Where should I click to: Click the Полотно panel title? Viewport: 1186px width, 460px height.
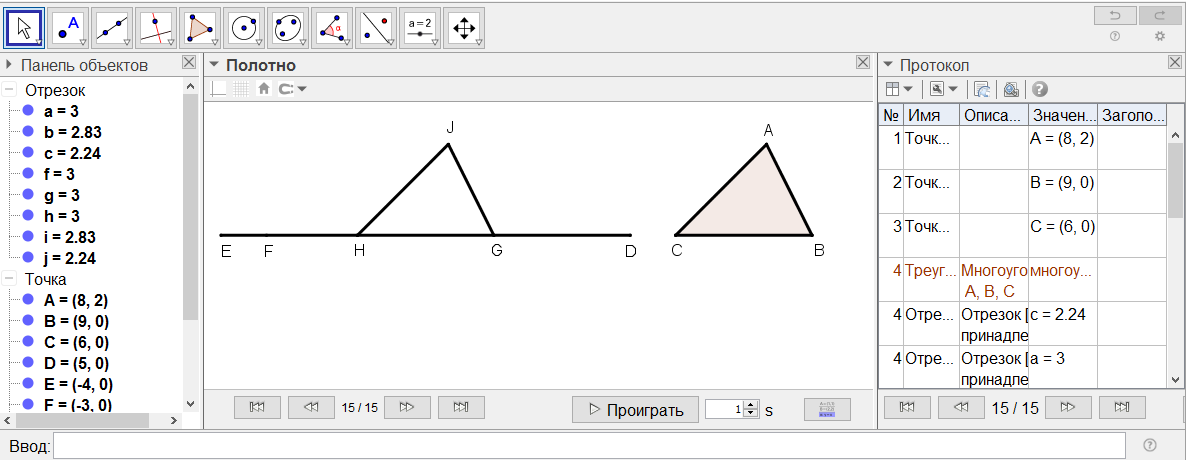tap(260, 65)
